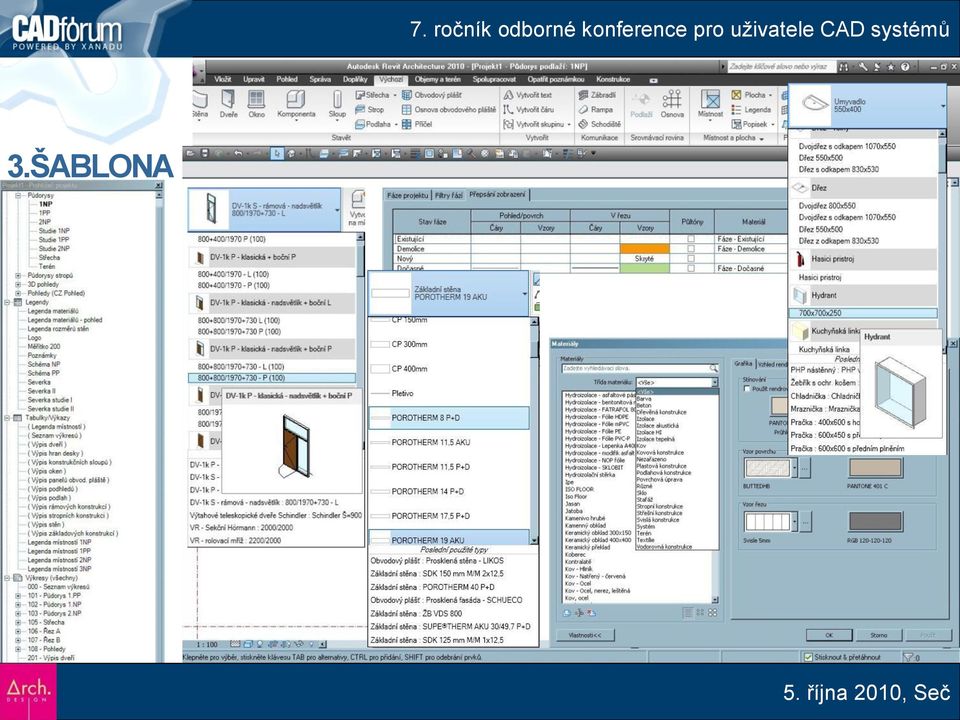This screenshot has height=720, width=960.
Task: Click the Zábradlí (railing) tool
Action: click(x=597, y=95)
